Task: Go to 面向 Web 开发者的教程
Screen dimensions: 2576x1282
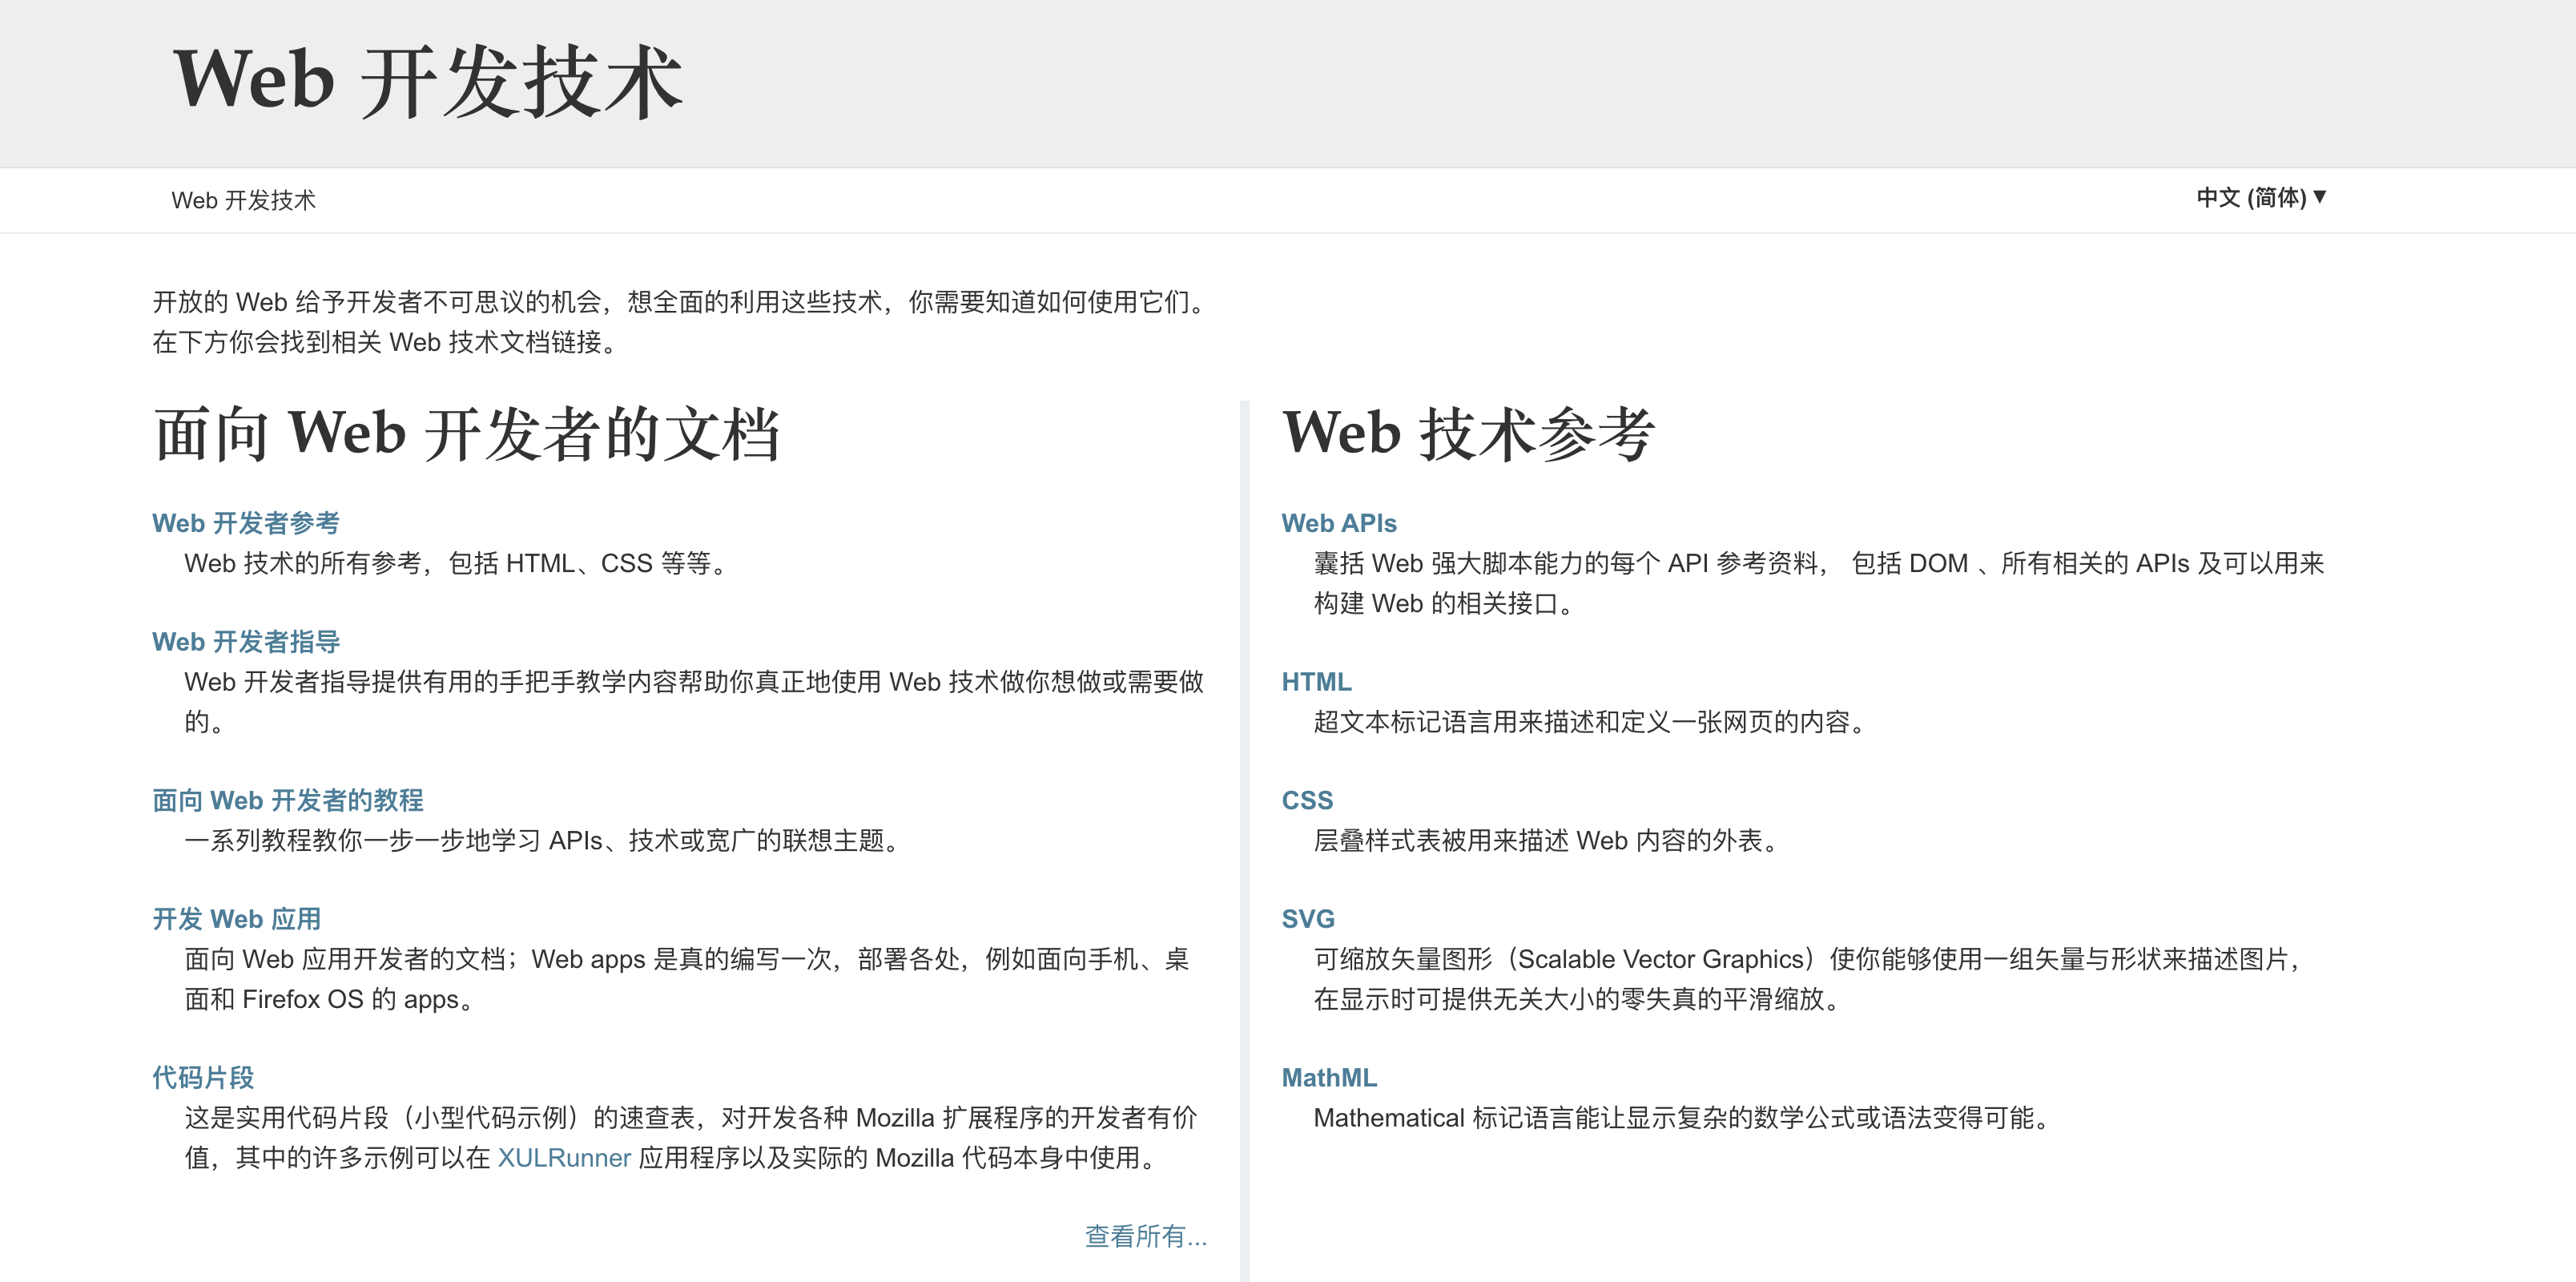Action: [x=287, y=800]
